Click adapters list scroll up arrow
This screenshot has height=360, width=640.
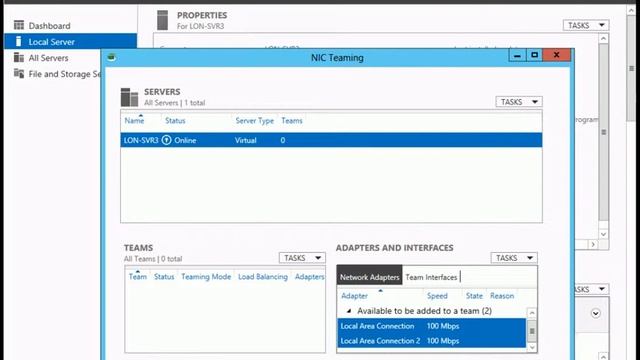click(532, 313)
